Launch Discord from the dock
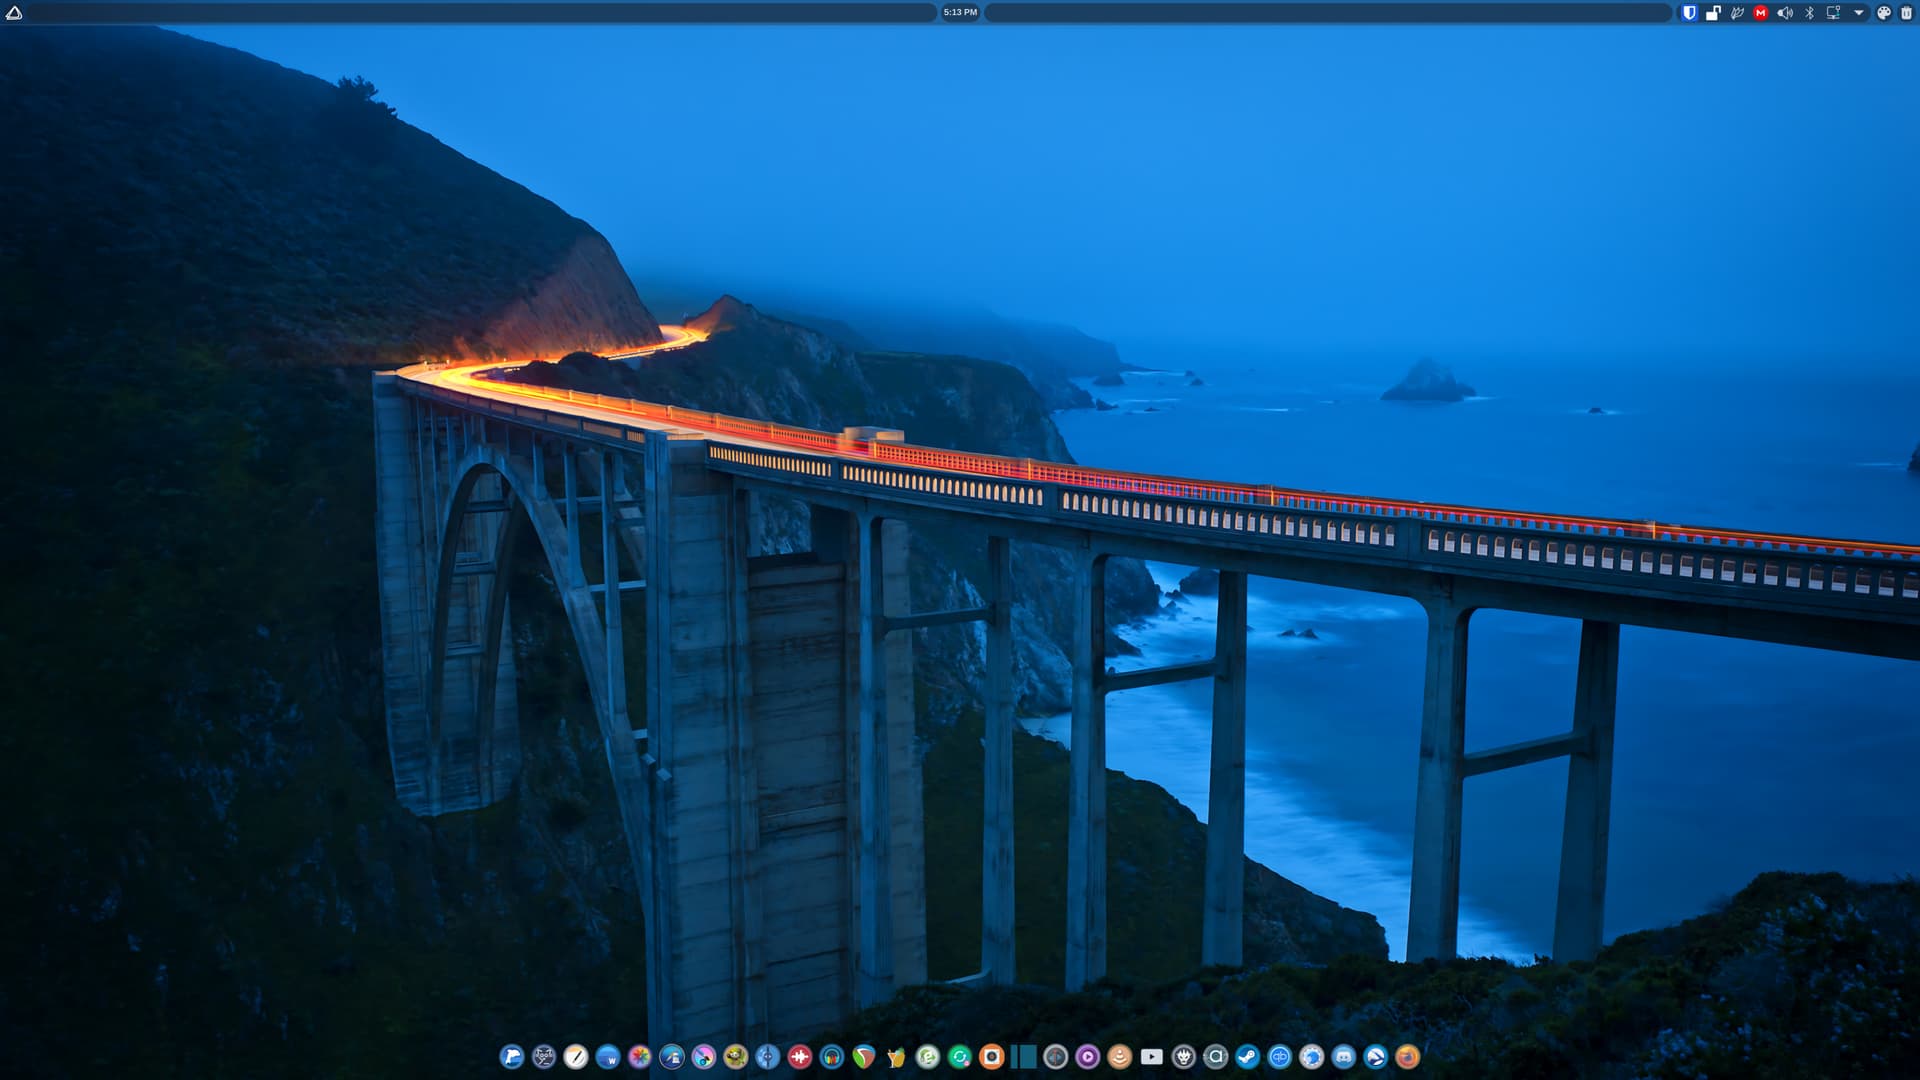 click(1344, 1057)
